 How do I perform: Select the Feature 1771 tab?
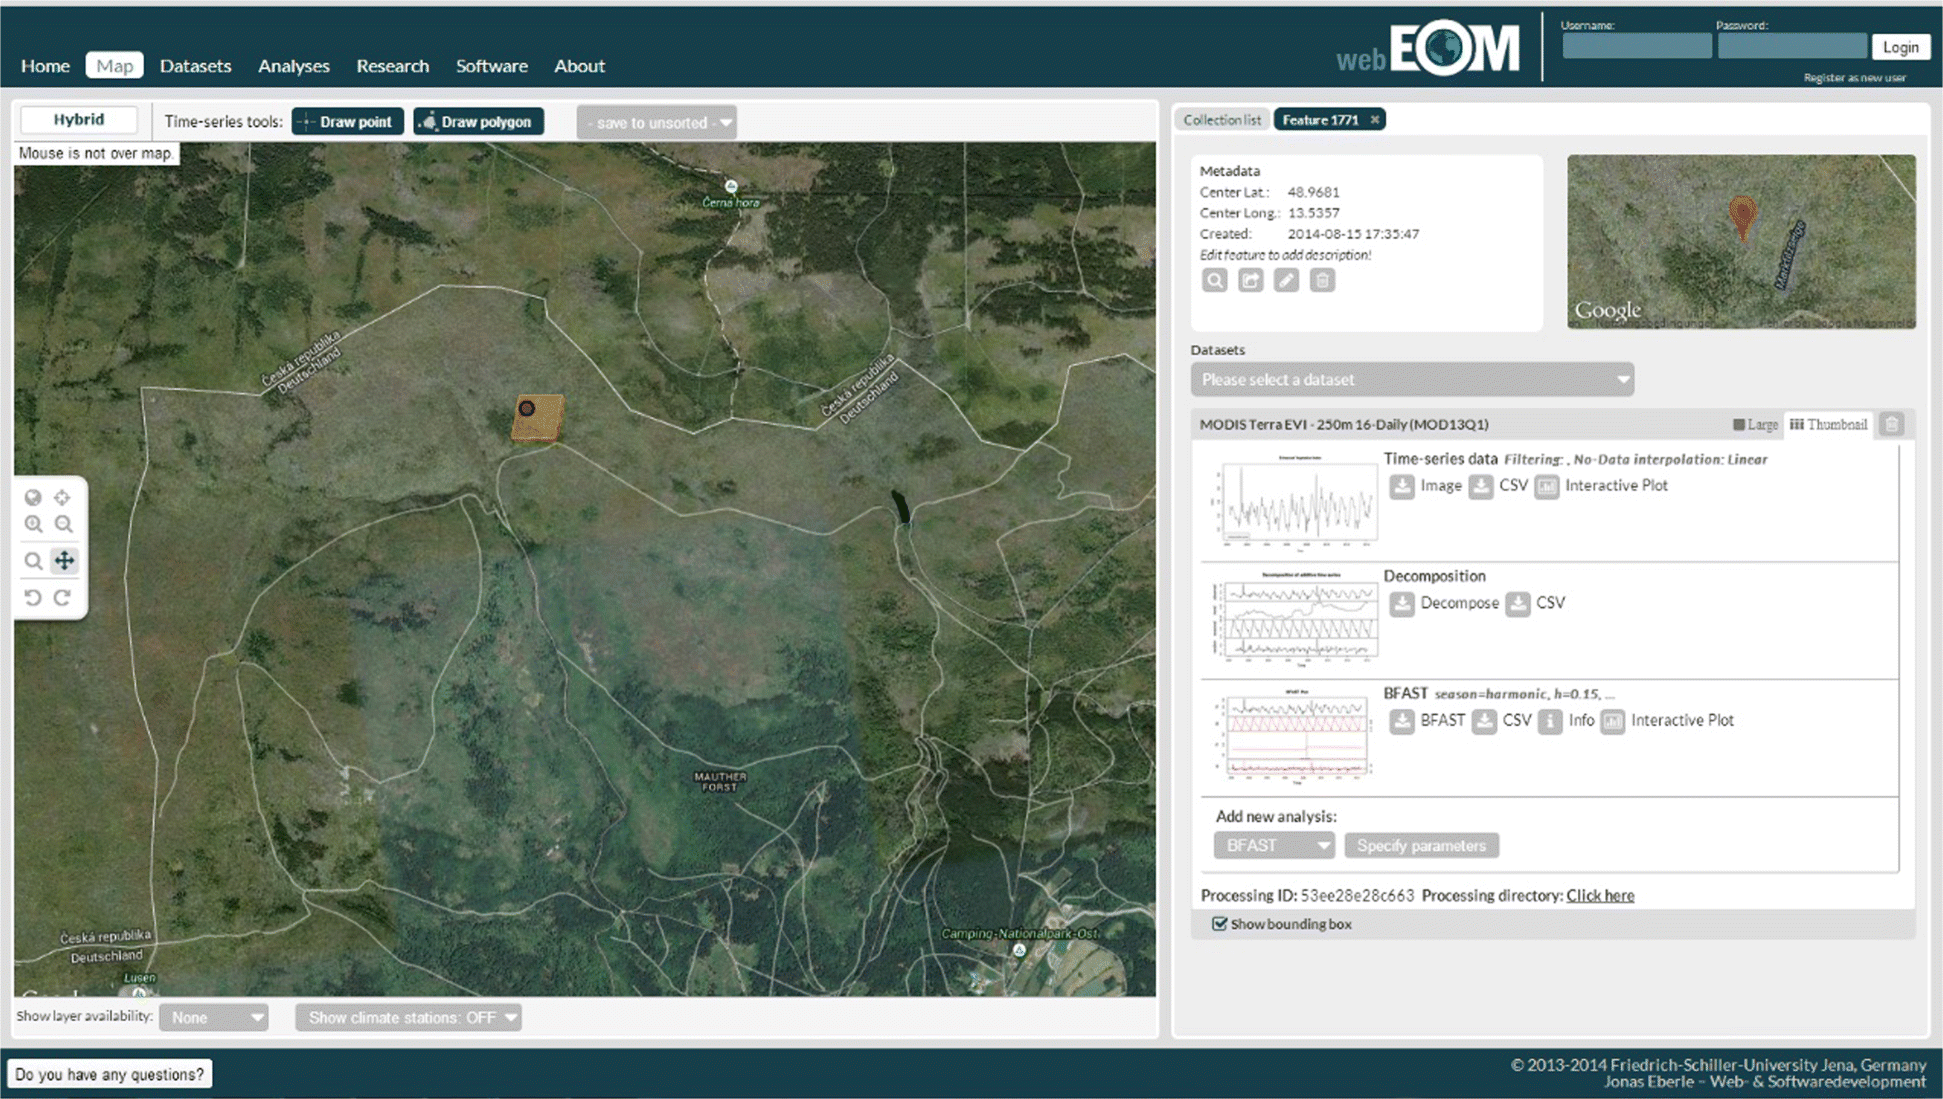(x=1320, y=119)
